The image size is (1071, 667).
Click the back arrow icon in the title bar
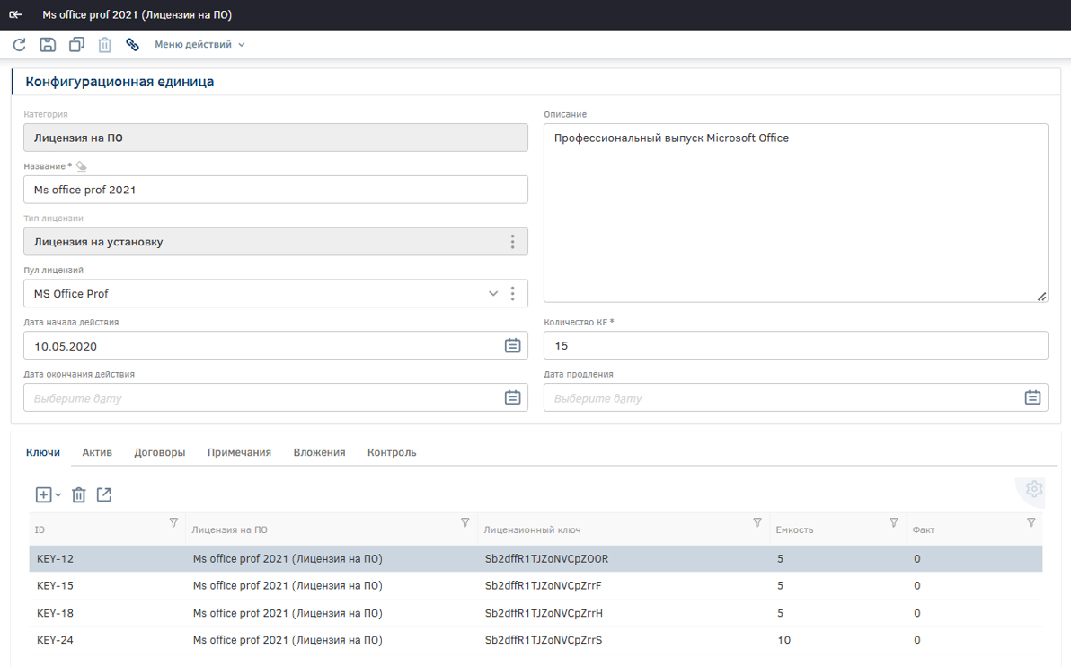pyautogui.click(x=16, y=15)
